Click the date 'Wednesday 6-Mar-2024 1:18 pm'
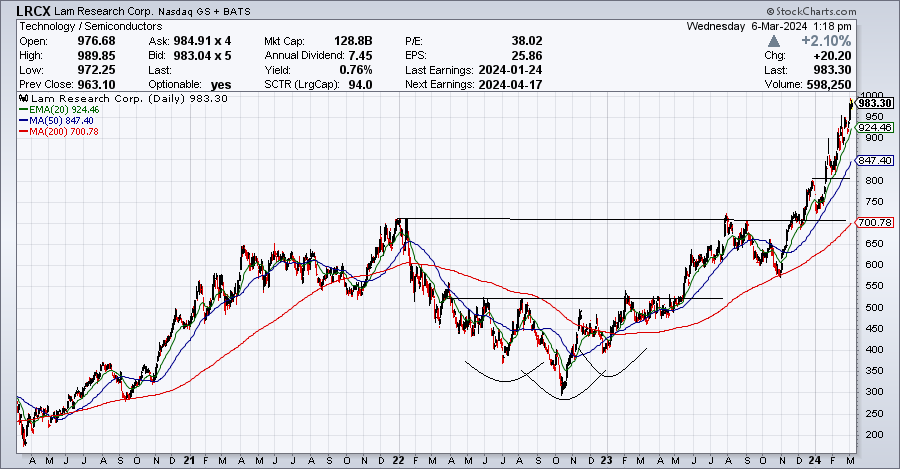 (x=769, y=26)
